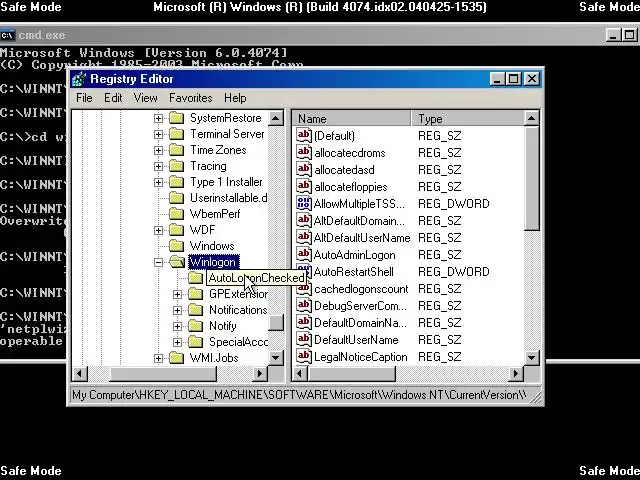
Task: Expand the SpecialAccounts subkey
Action: (x=178, y=342)
